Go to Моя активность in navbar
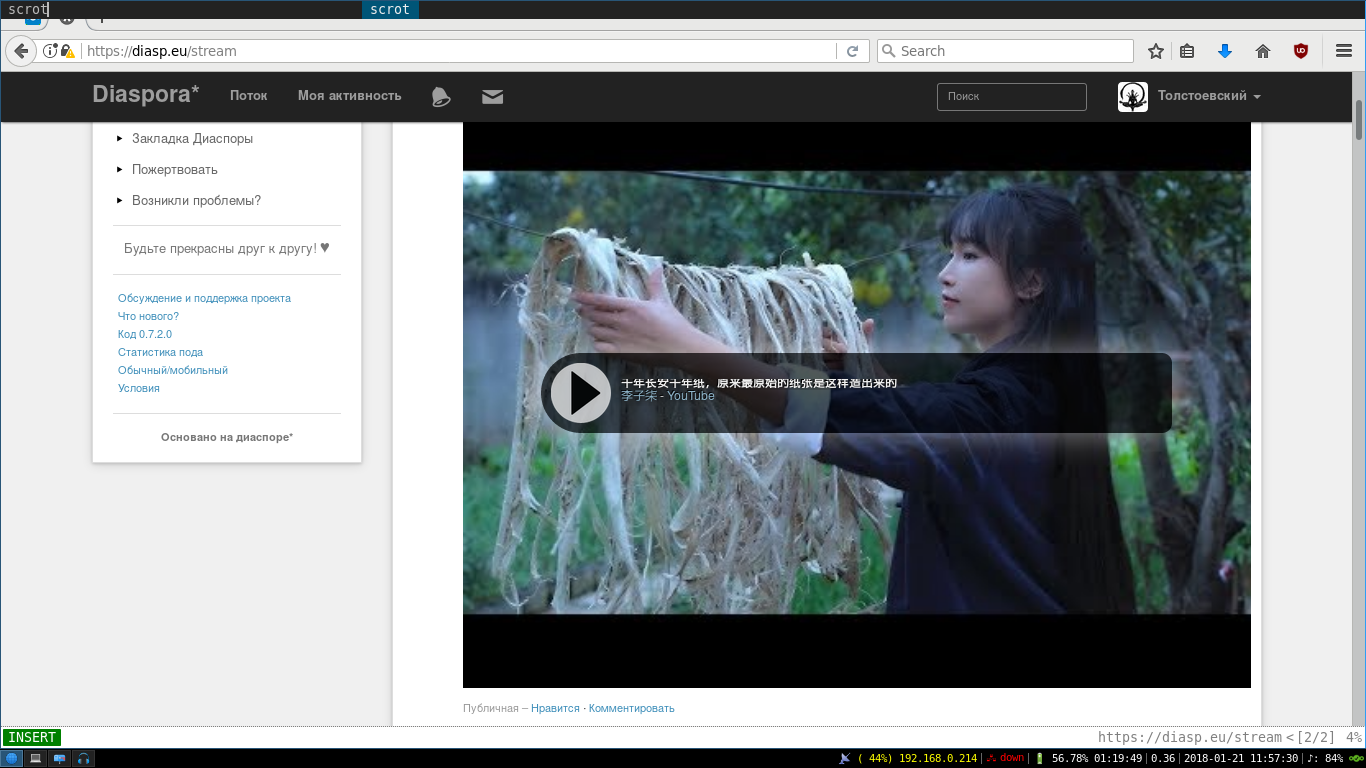 click(x=349, y=96)
